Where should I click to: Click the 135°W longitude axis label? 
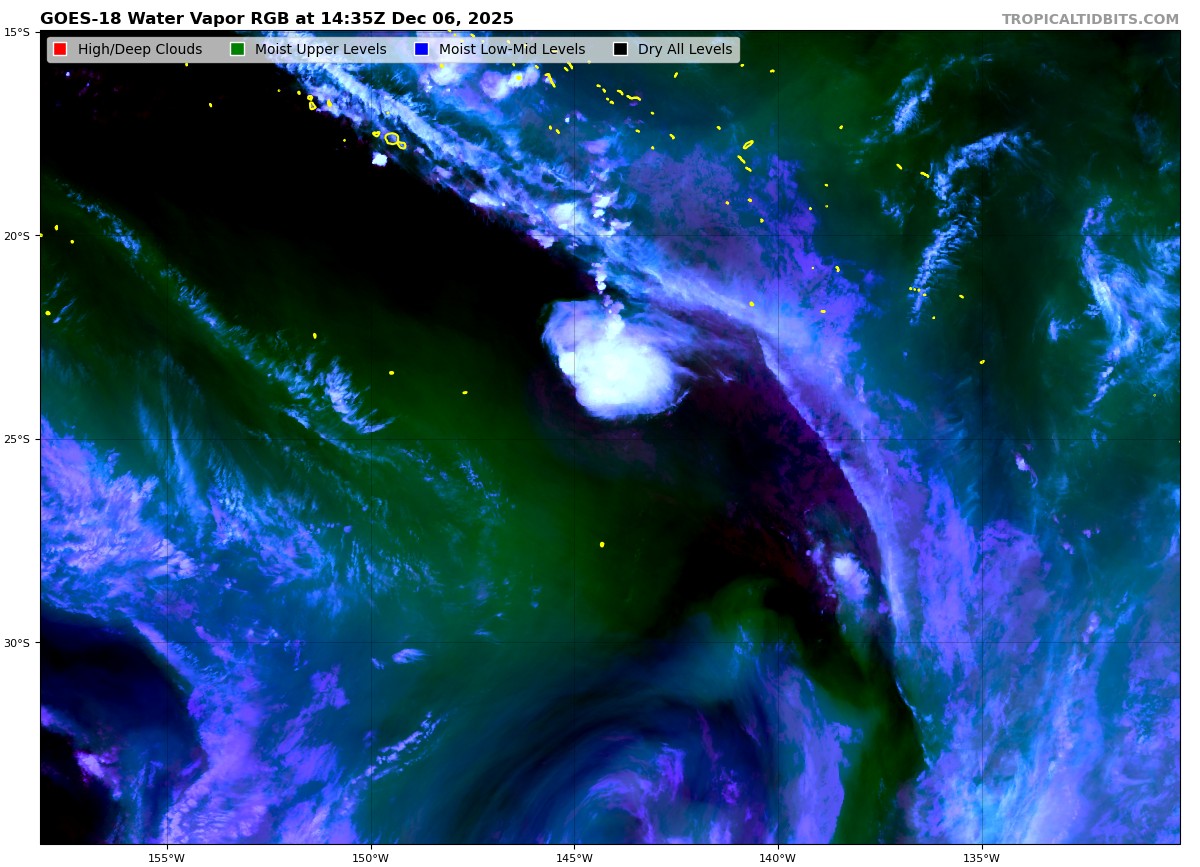[x=981, y=857]
